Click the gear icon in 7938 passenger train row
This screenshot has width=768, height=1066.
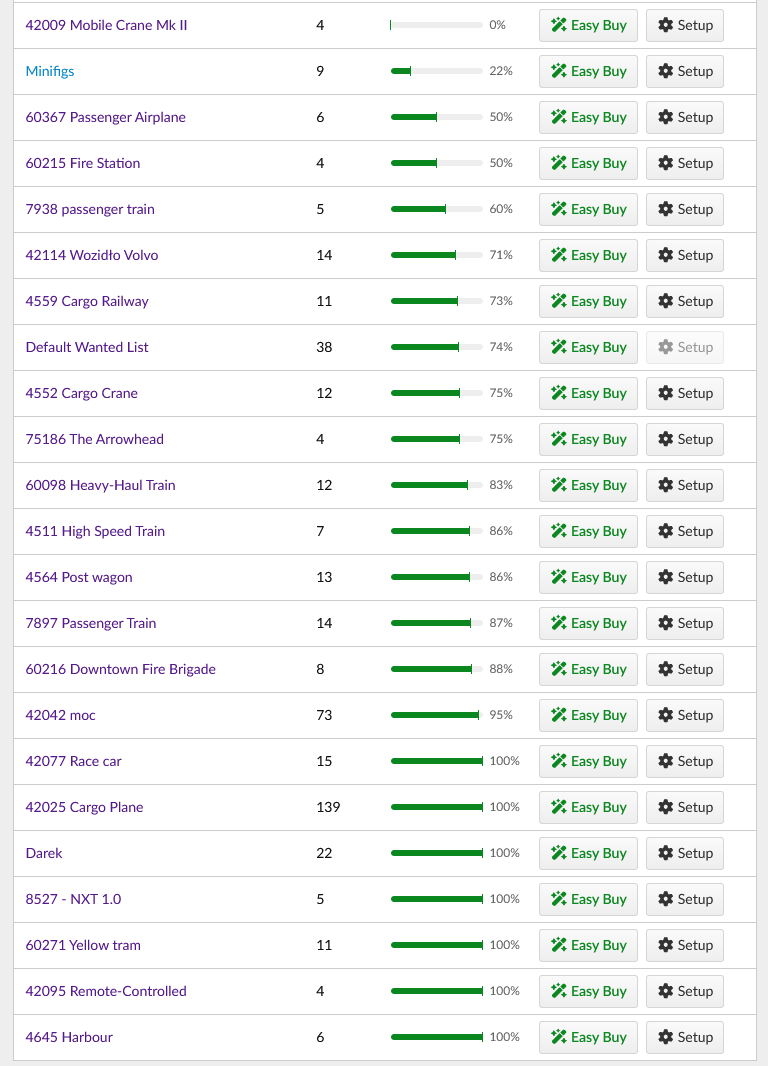pyautogui.click(x=666, y=209)
